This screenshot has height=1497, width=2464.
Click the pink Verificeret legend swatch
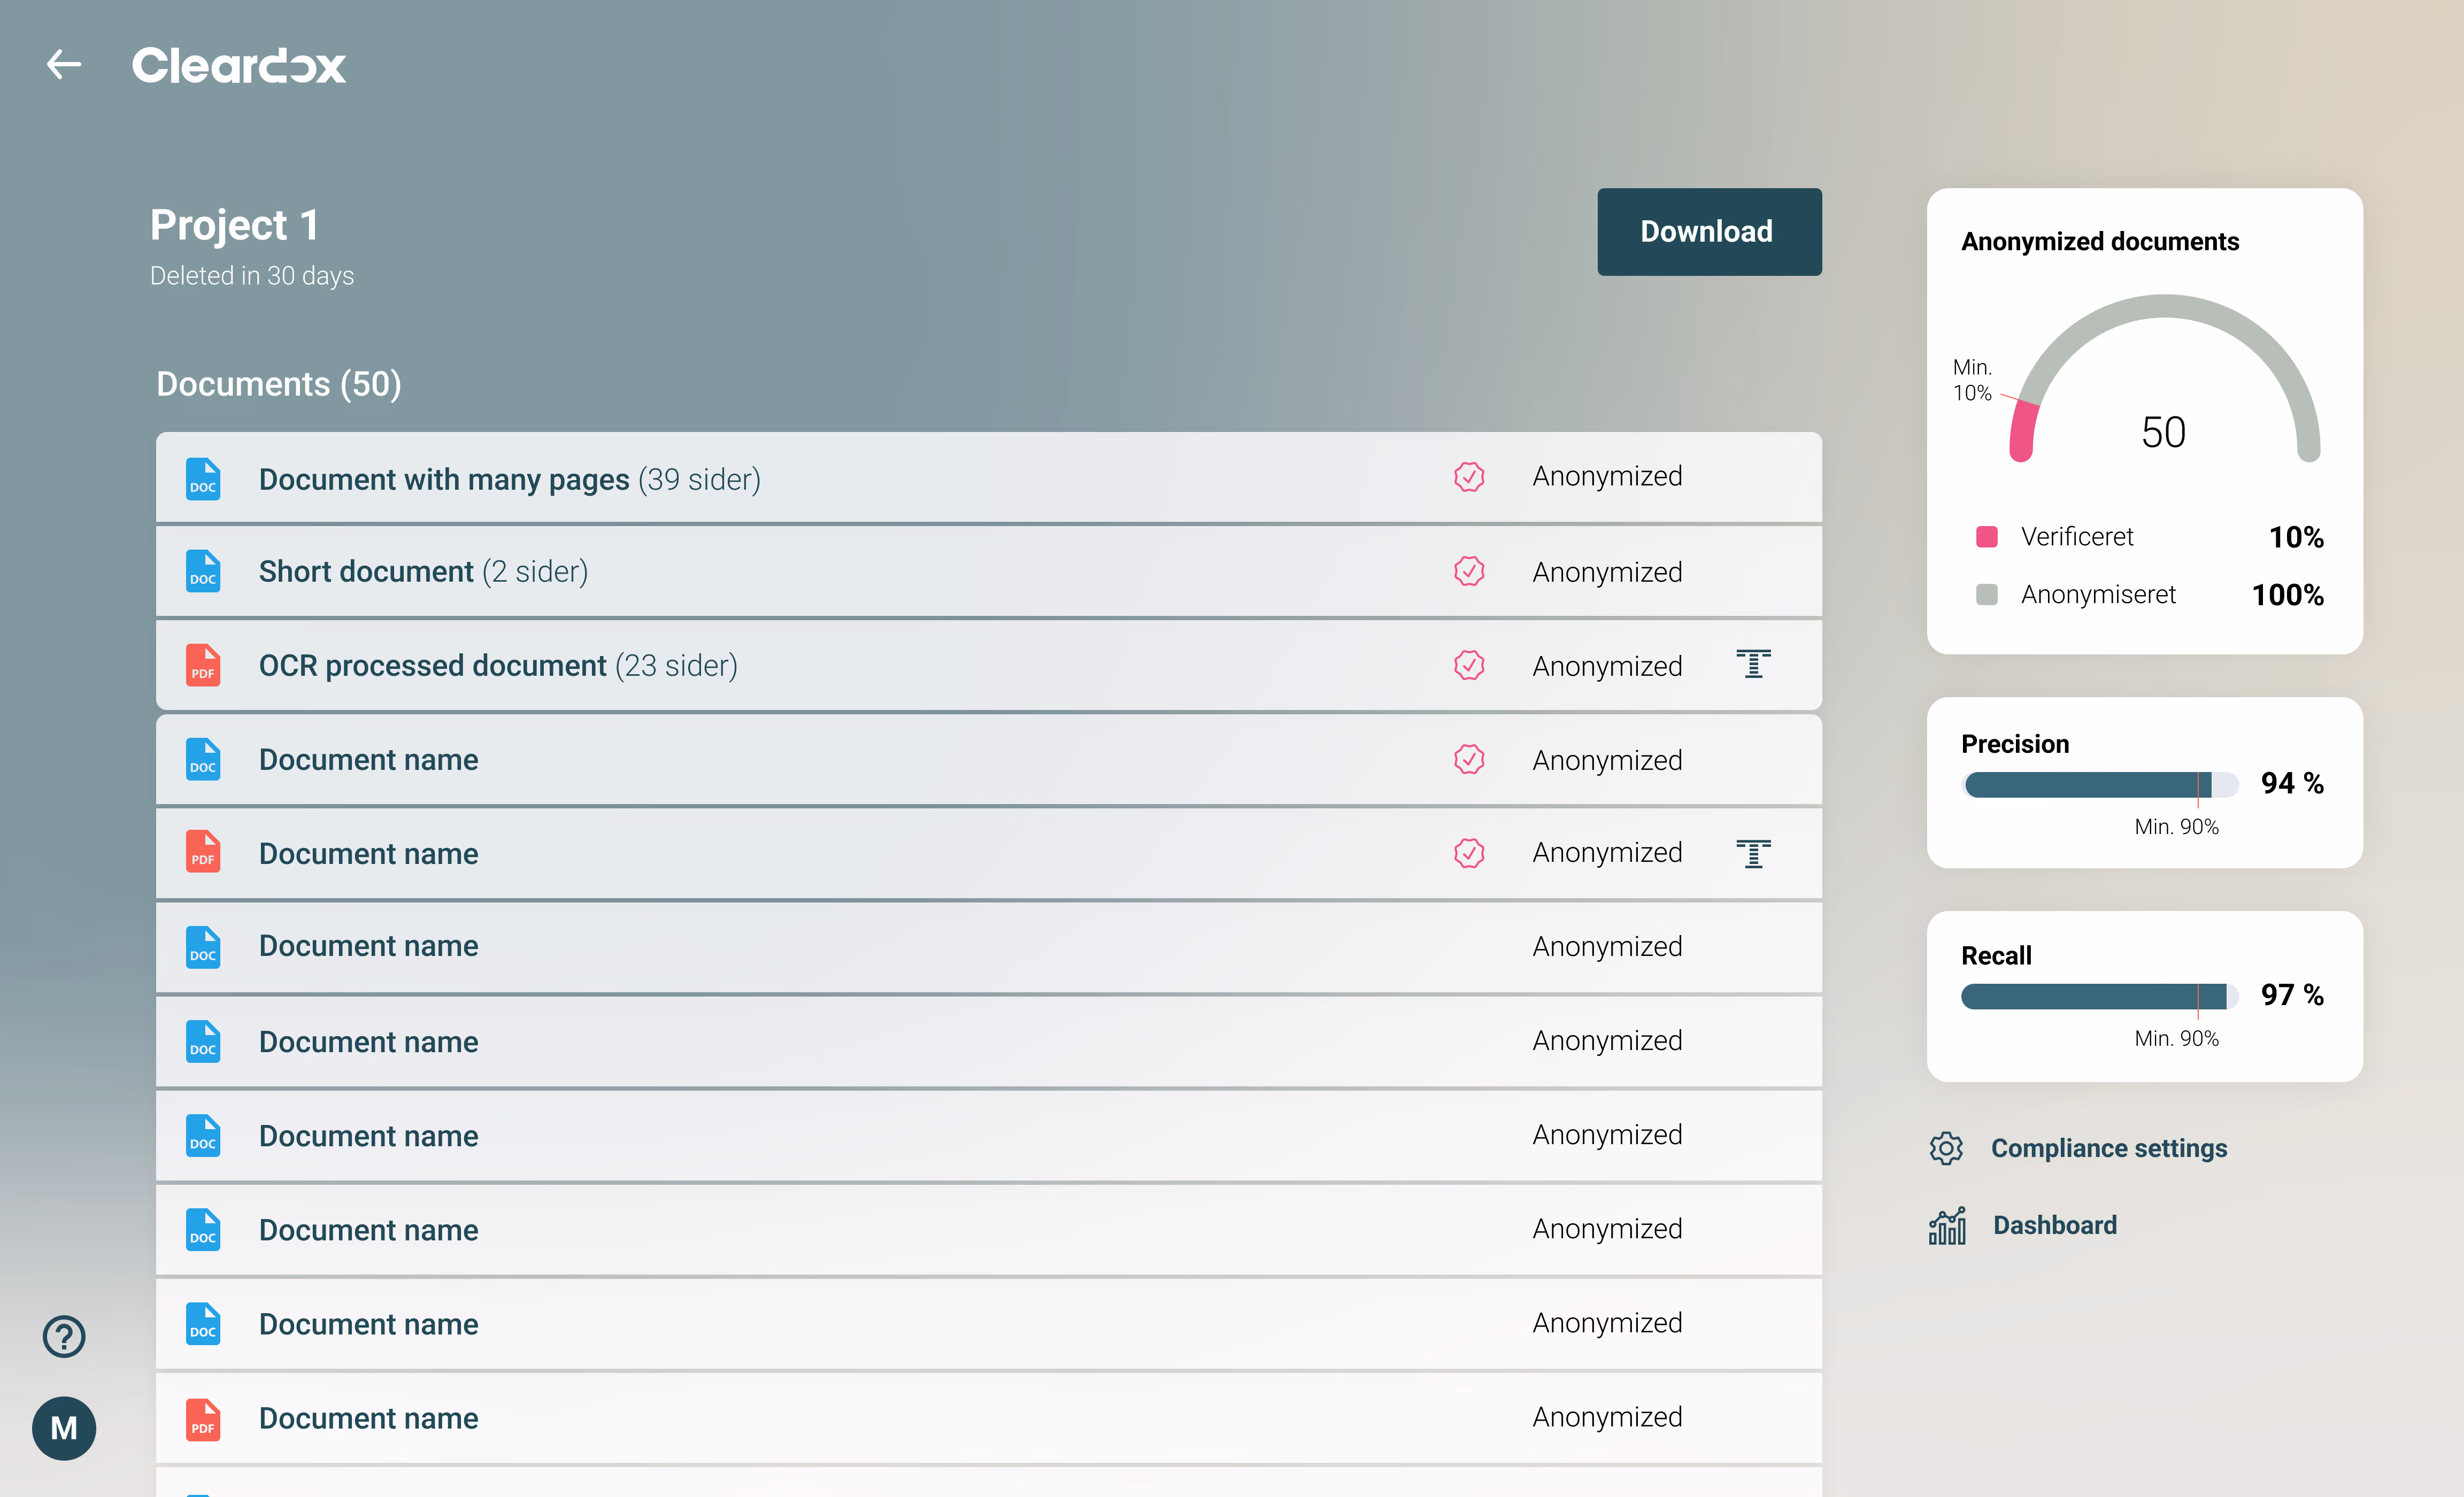[1987, 537]
